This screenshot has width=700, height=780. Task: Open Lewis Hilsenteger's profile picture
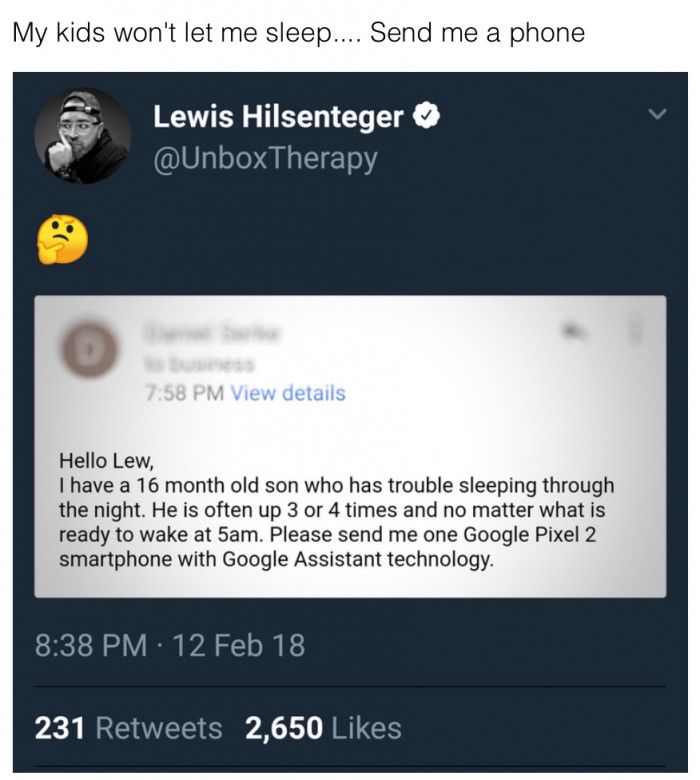[x=83, y=136]
